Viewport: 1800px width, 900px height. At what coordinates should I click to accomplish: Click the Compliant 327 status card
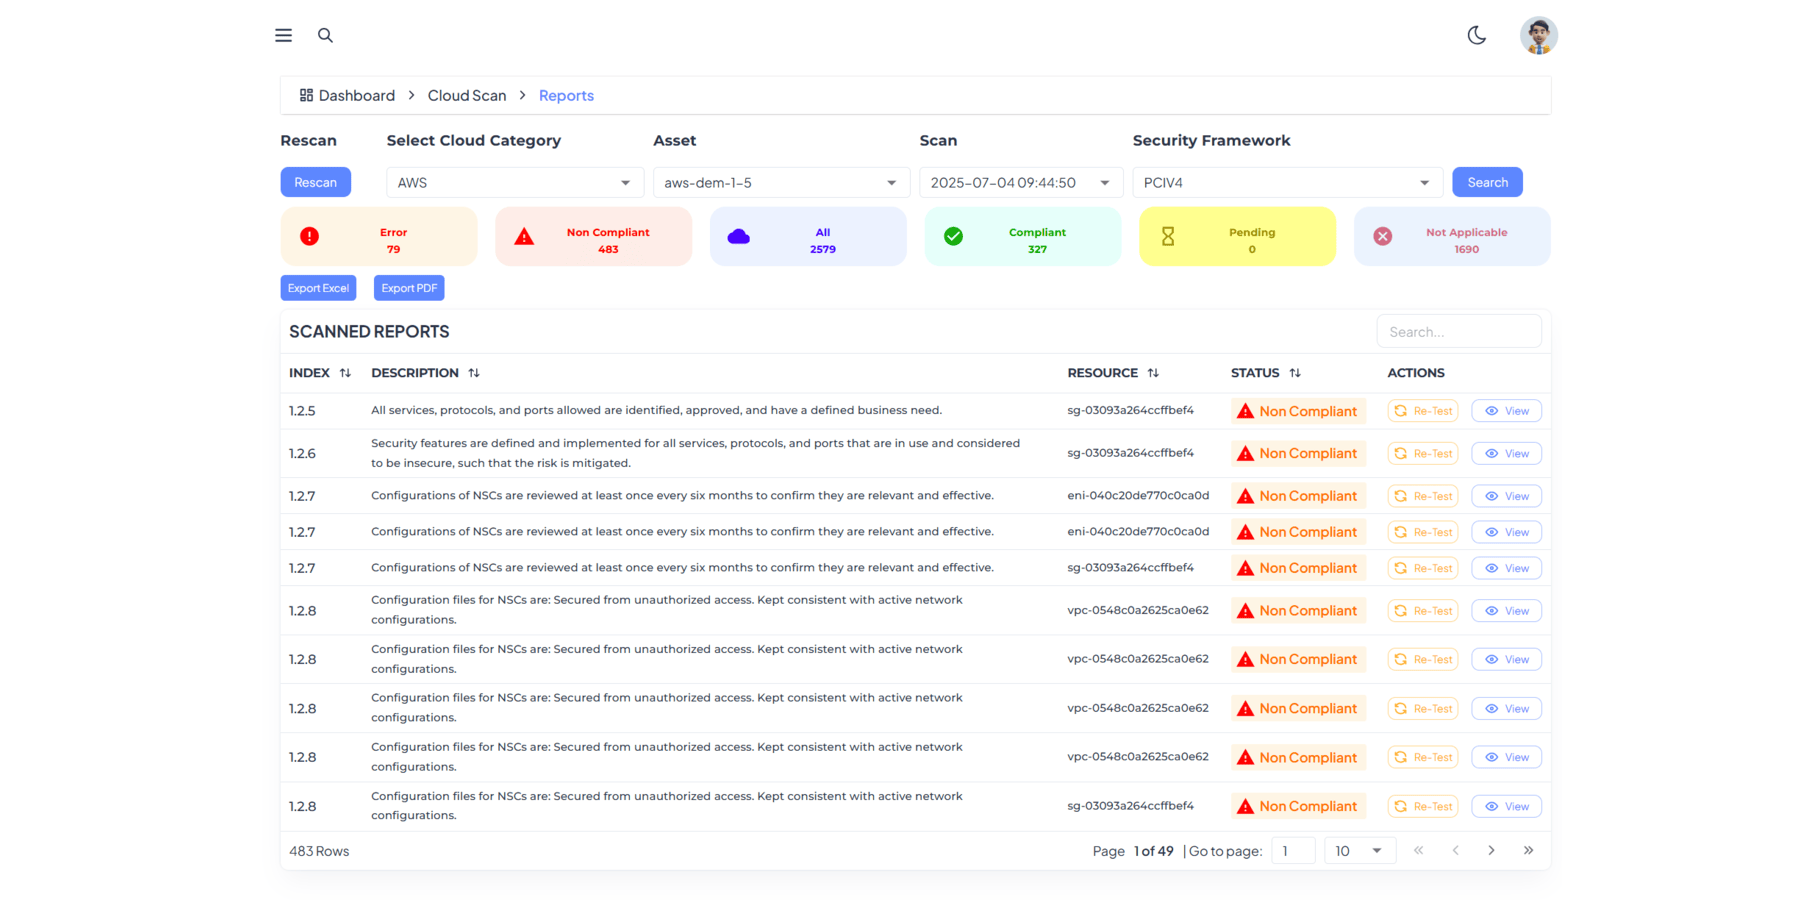[1022, 236]
